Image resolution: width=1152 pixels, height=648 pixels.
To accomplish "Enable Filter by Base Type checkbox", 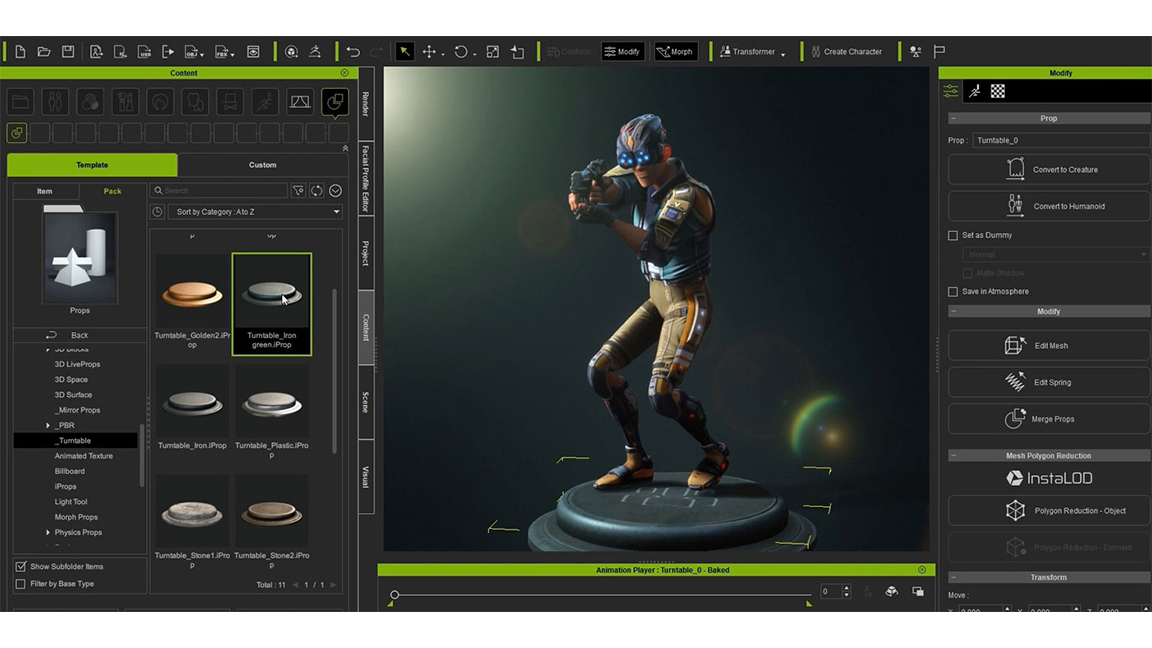I will [21, 584].
